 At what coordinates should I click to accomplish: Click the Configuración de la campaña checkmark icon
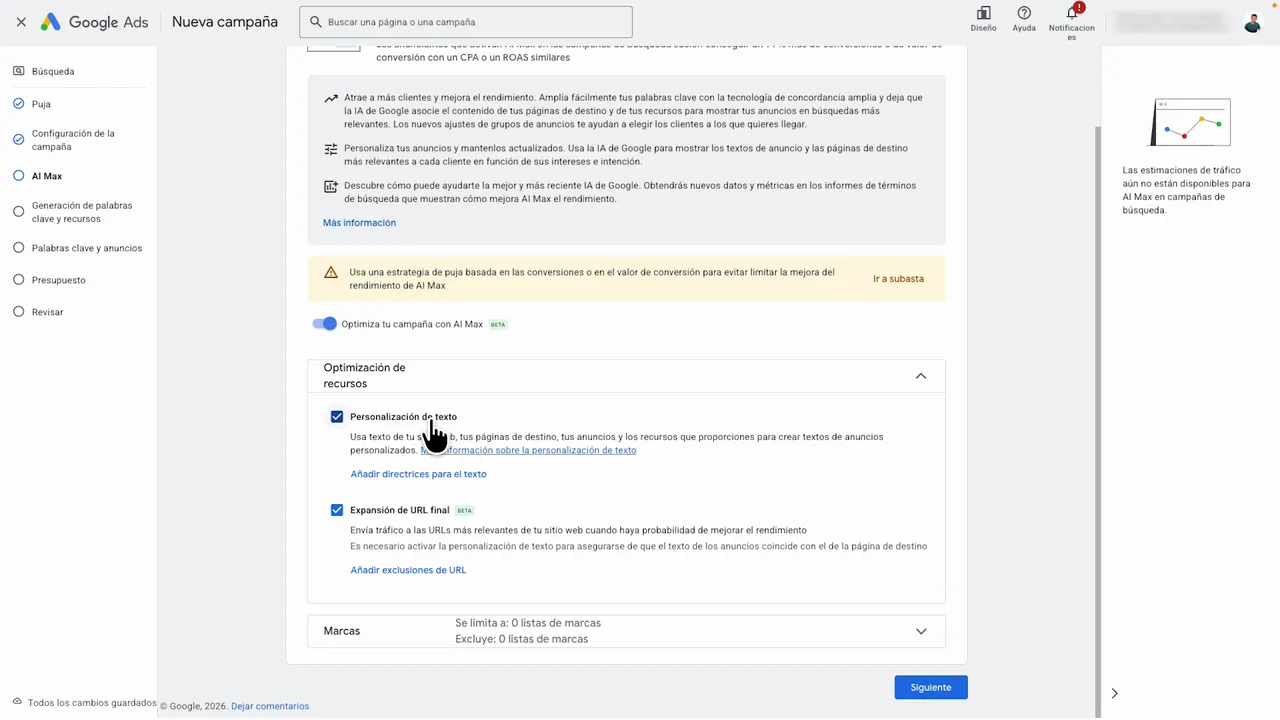pos(19,140)
